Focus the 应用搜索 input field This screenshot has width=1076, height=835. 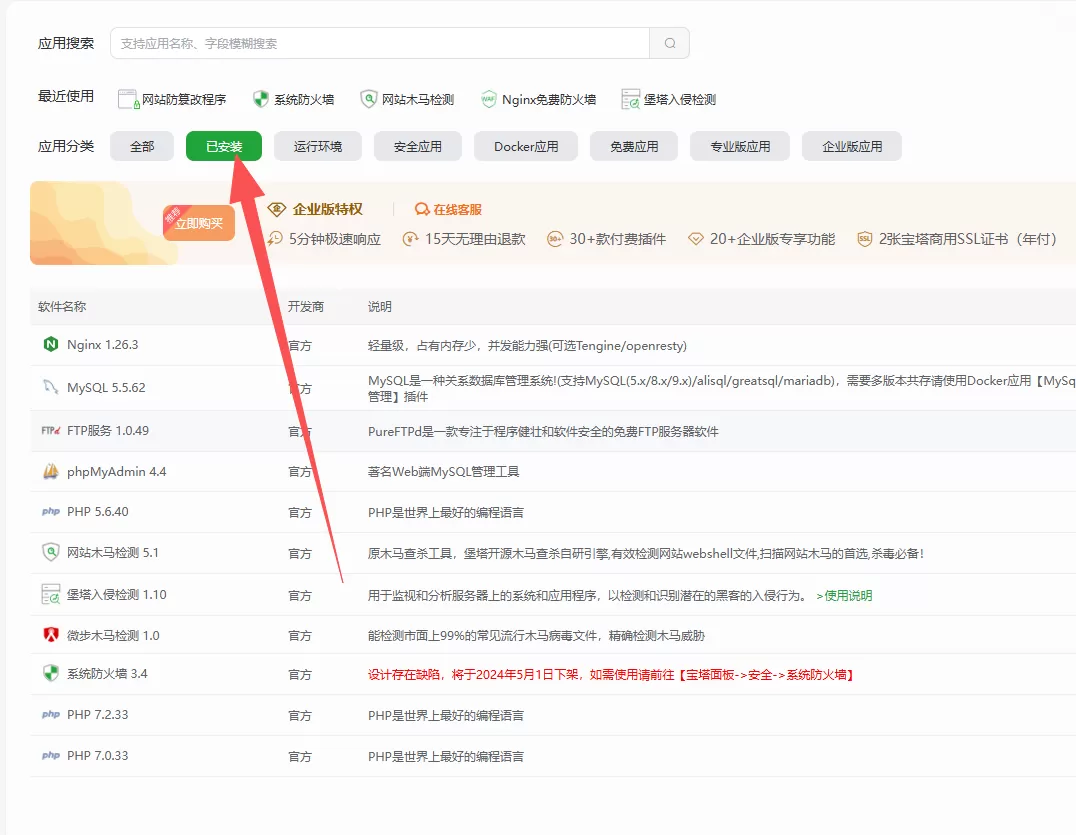click(380, 43)
